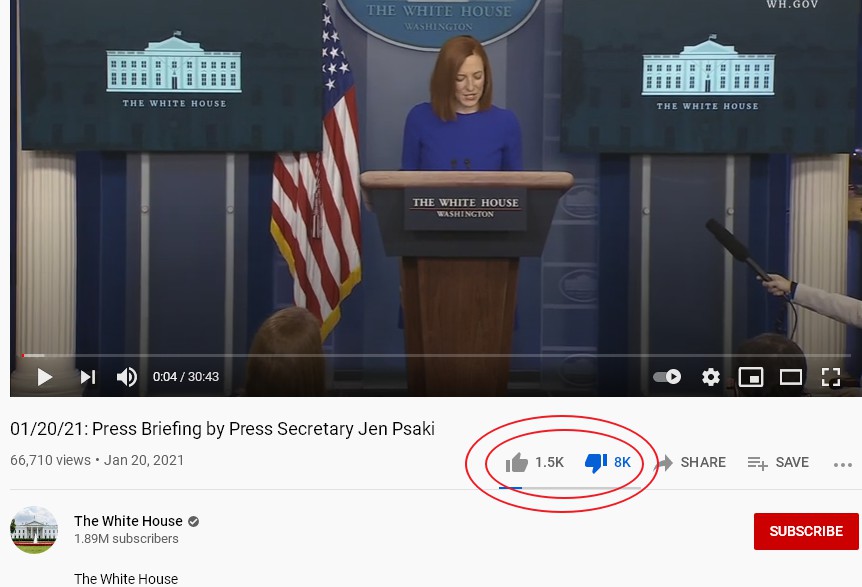This screenshot has height=587, width=862.
Task: Open video settings gear
Action: [710, 377]
